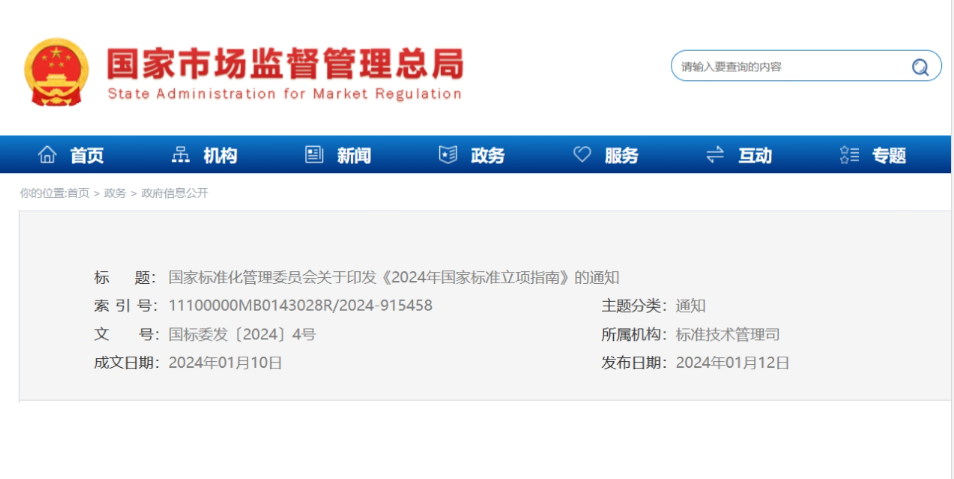Viewport: 954px width, 479px height.
Task: Click the 成文日期 value 2024年01月10日
Action: 225,363
